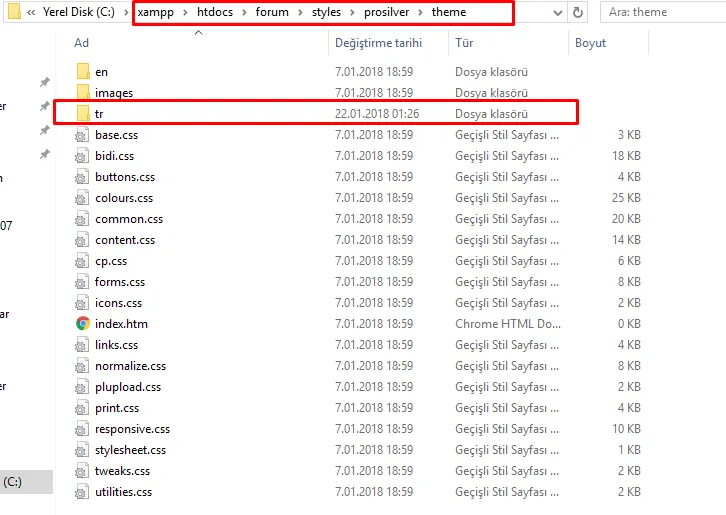Image resolution: width=726 pixels, height=515 pixels.
Task: Click the colours.css file icon
Action: click(x=82, y=198)
